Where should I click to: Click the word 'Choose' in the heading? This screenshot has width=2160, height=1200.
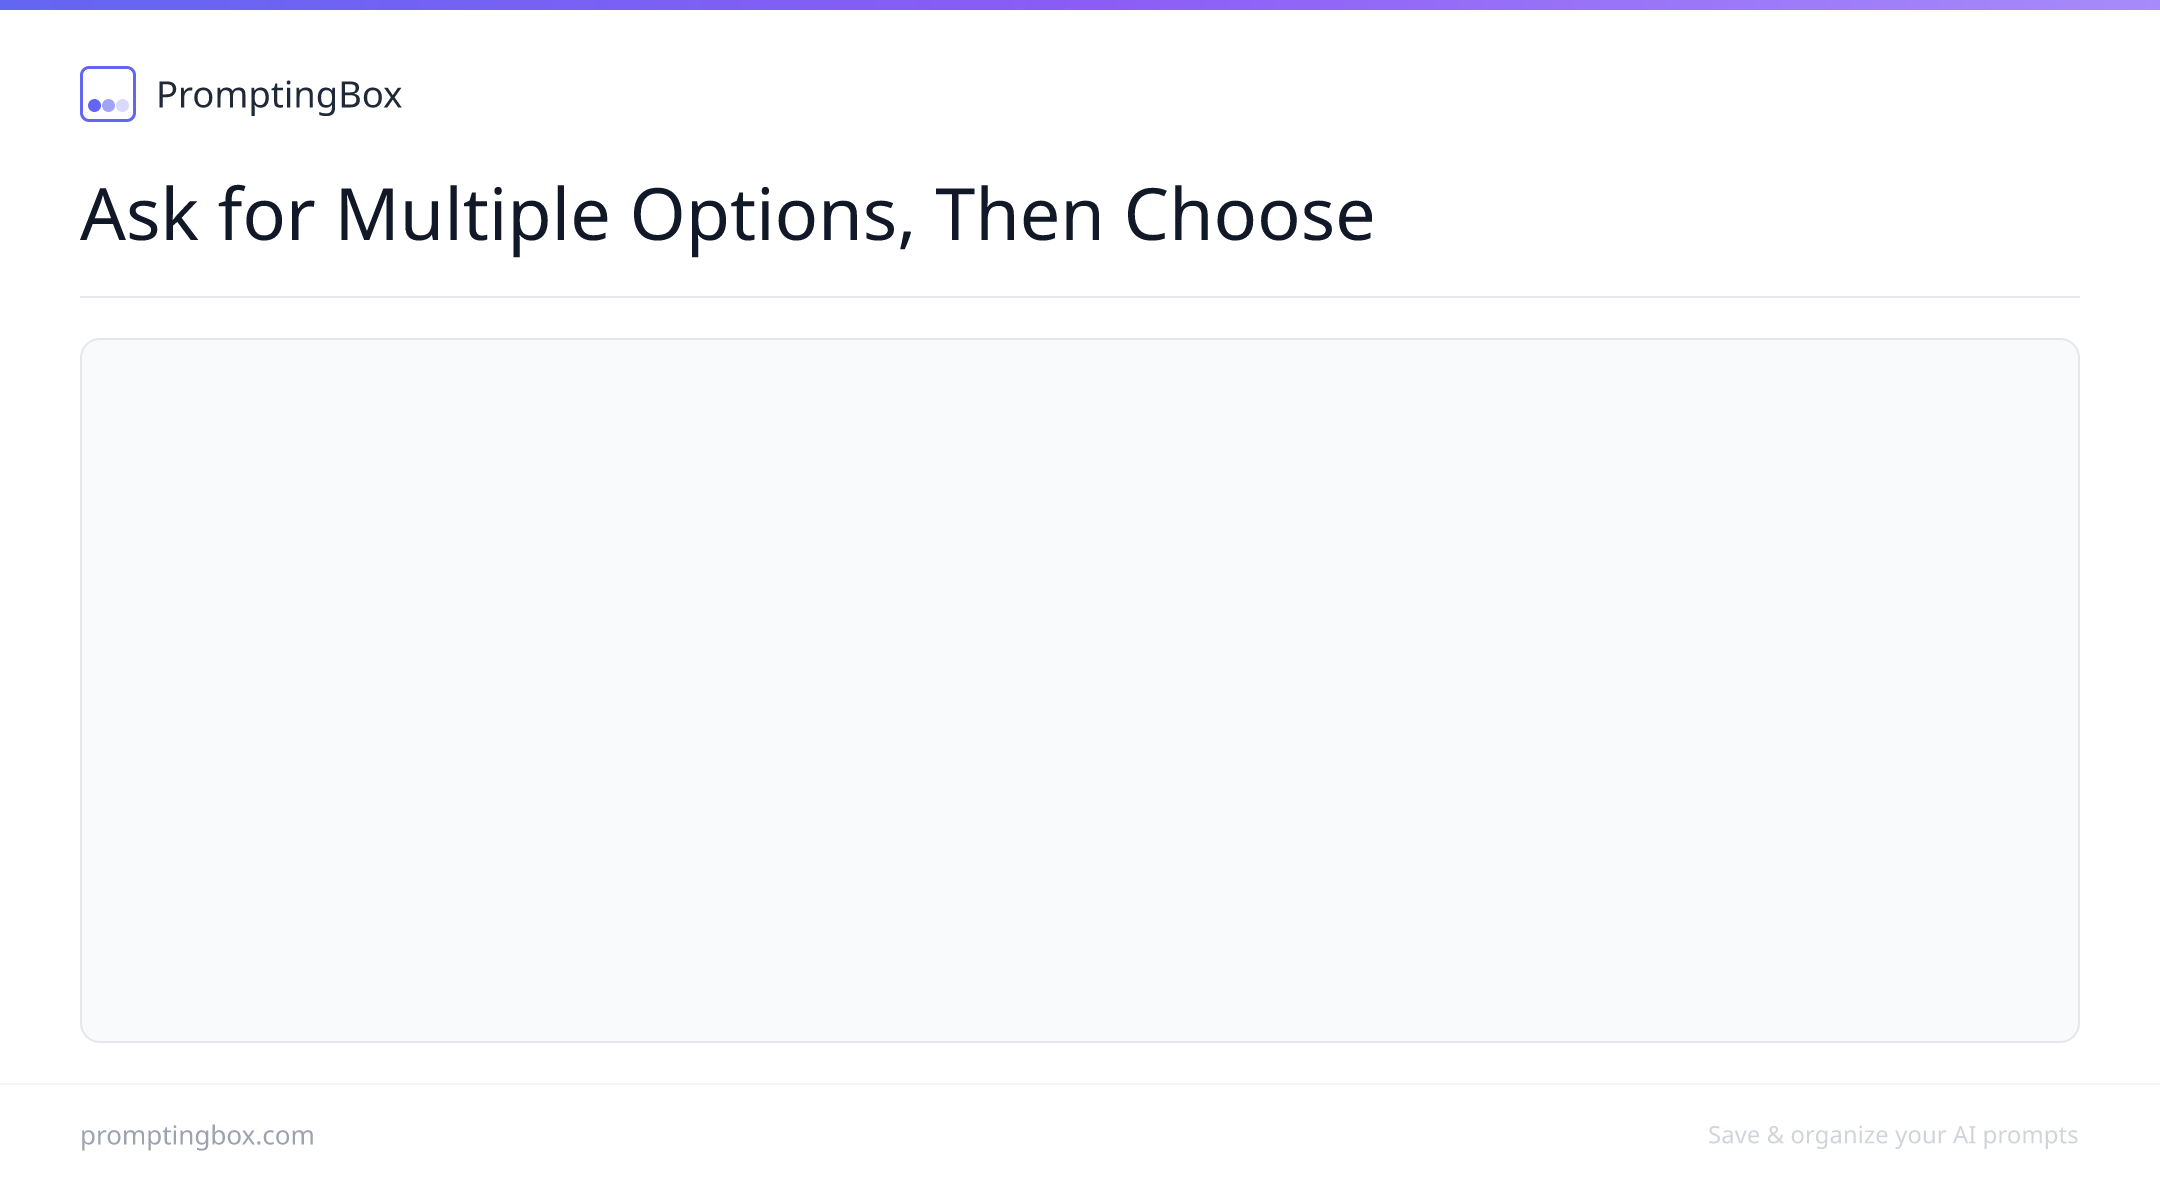(x=1250, y=214)
